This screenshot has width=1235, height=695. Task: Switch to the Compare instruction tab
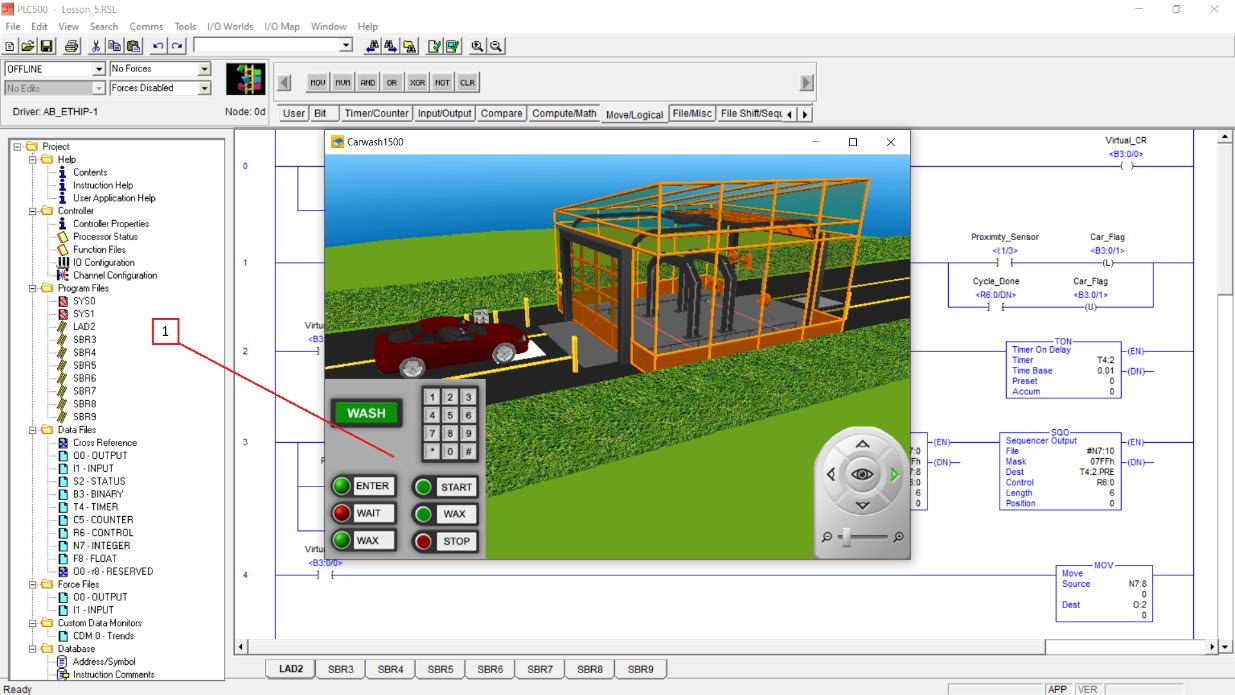[x=501, y=114]
